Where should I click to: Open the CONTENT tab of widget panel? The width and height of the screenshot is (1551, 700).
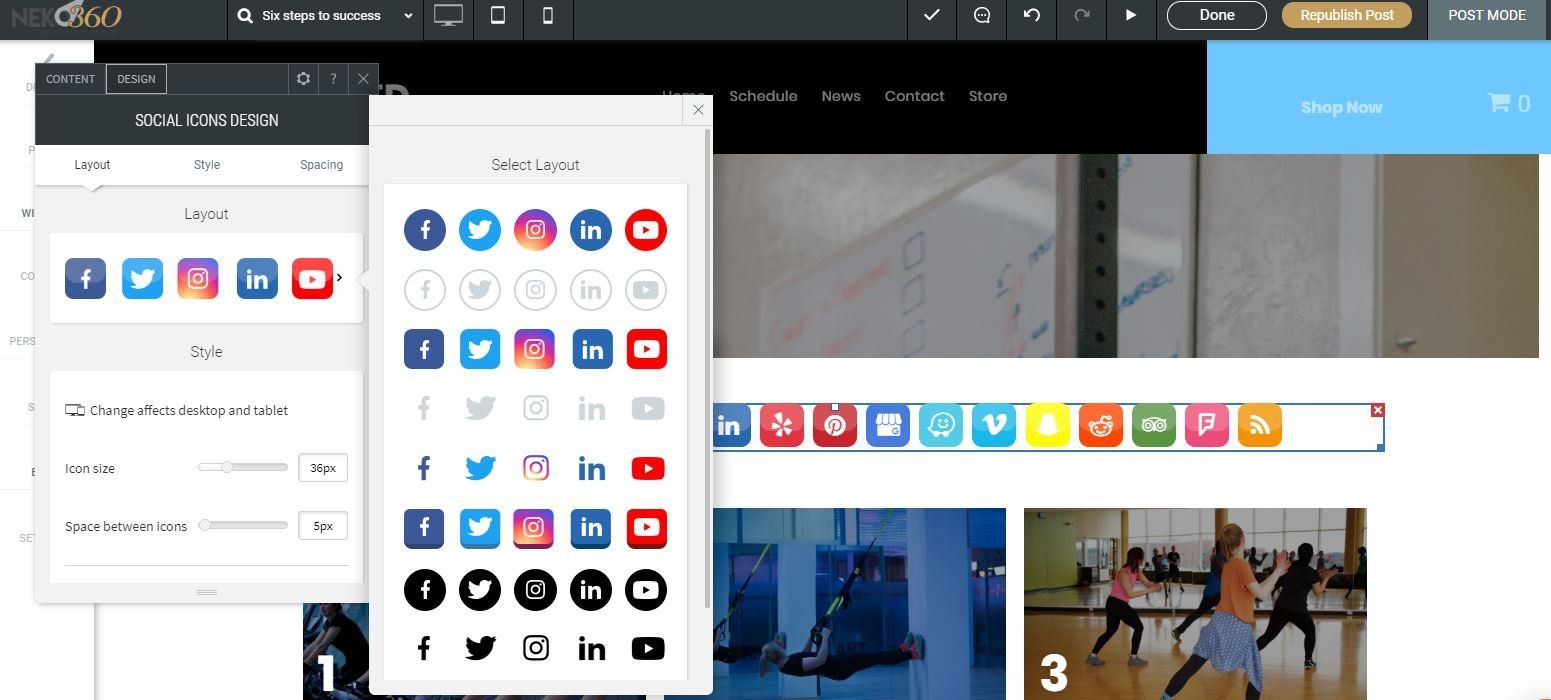click(x=70, y=79)
